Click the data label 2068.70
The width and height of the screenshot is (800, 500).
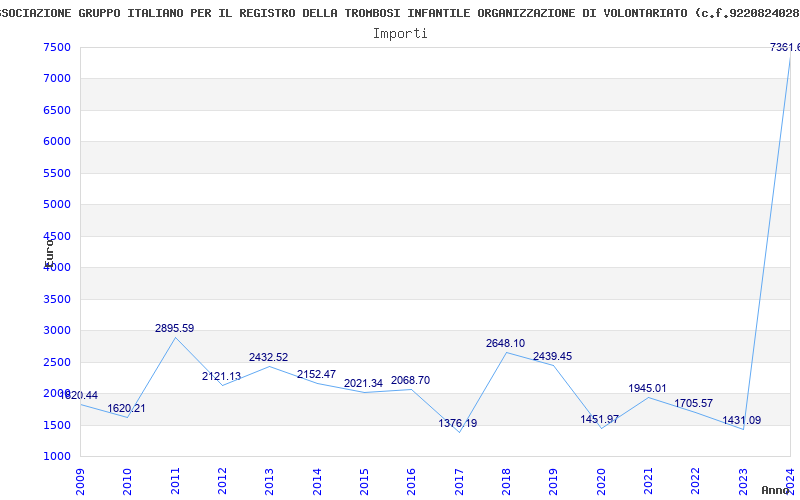[x=410, y=381]
